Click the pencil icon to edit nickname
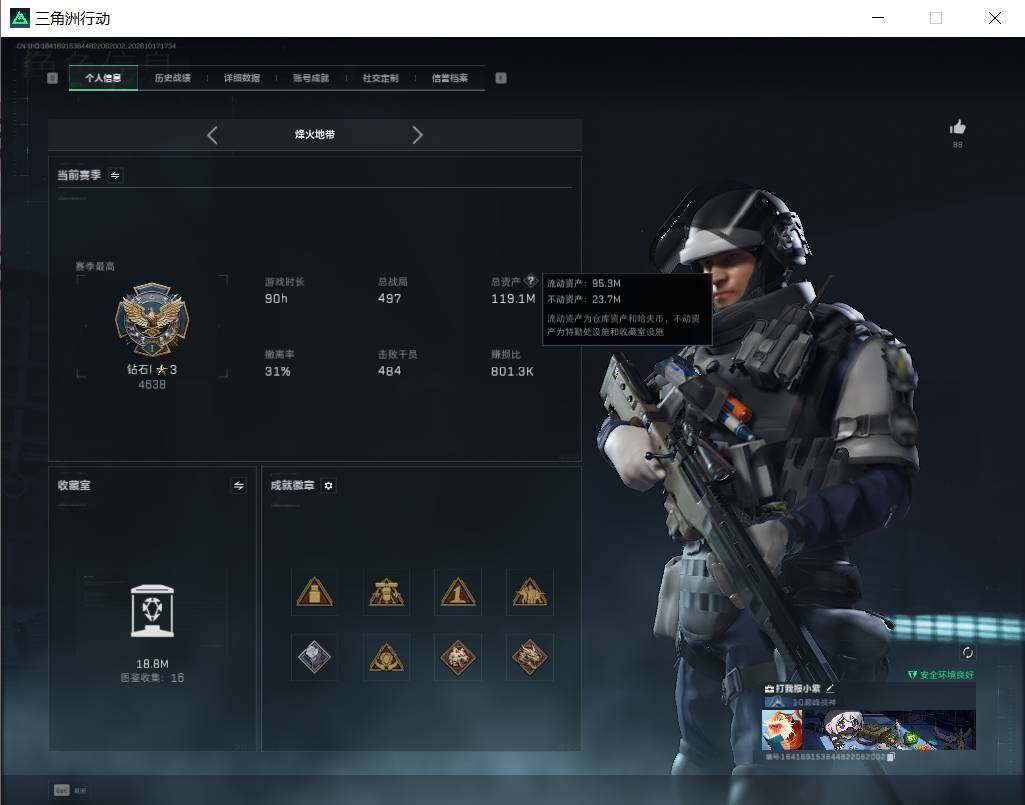Viewport: 1025px width, 805px height. (830, 688)
